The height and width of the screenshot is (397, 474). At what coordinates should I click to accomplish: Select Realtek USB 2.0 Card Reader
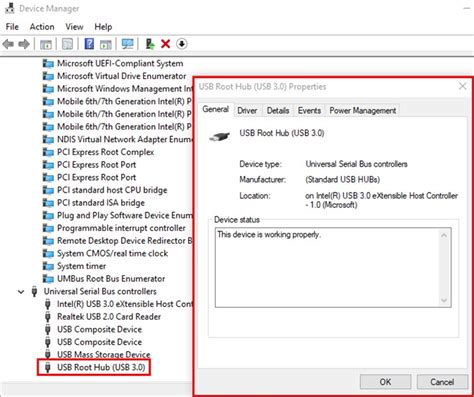[109, 317]
